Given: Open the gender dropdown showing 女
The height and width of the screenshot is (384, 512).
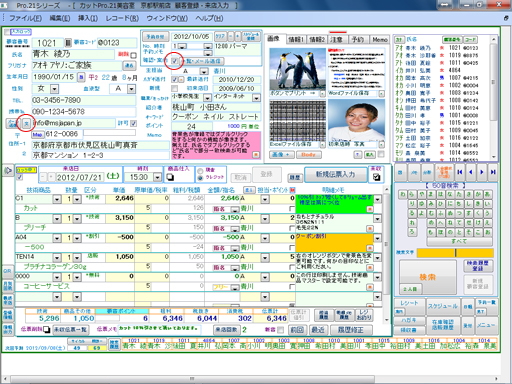Looking at the screenshot, I should tap(54, 89).
